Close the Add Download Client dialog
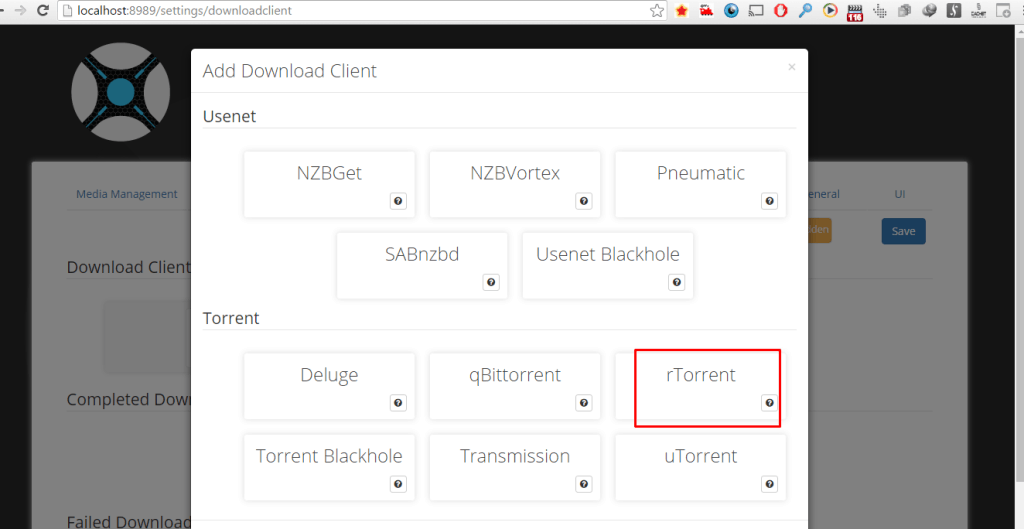 pos(792,67)
